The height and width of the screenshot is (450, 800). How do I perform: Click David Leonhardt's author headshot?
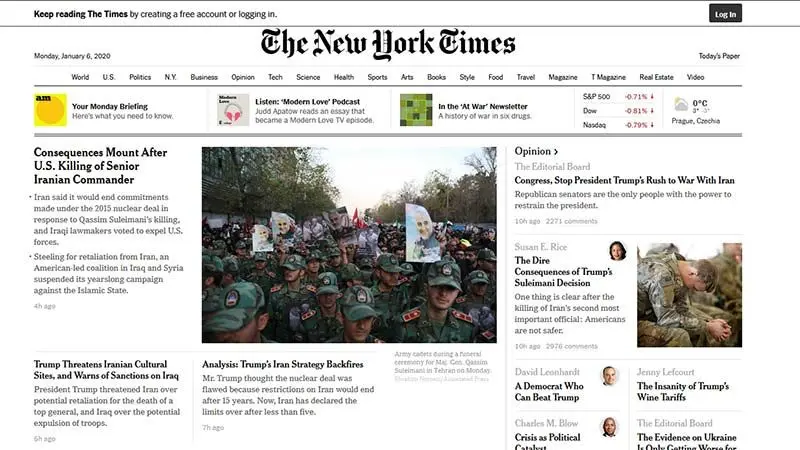click(609, 376)
